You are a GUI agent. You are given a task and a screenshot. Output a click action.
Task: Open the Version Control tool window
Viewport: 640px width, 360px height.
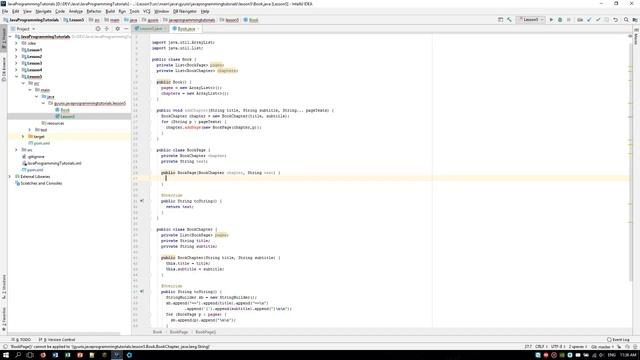(57, 339)
